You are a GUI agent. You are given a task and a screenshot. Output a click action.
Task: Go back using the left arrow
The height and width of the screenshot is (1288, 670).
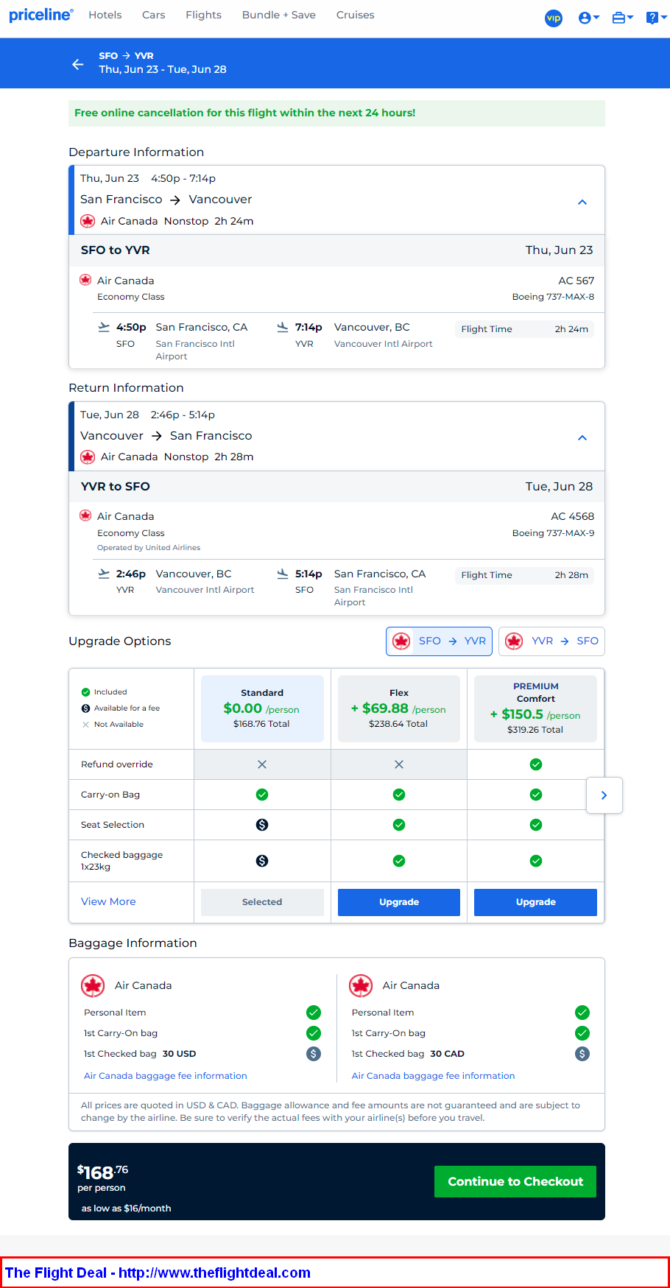click(x=78, y=64)
